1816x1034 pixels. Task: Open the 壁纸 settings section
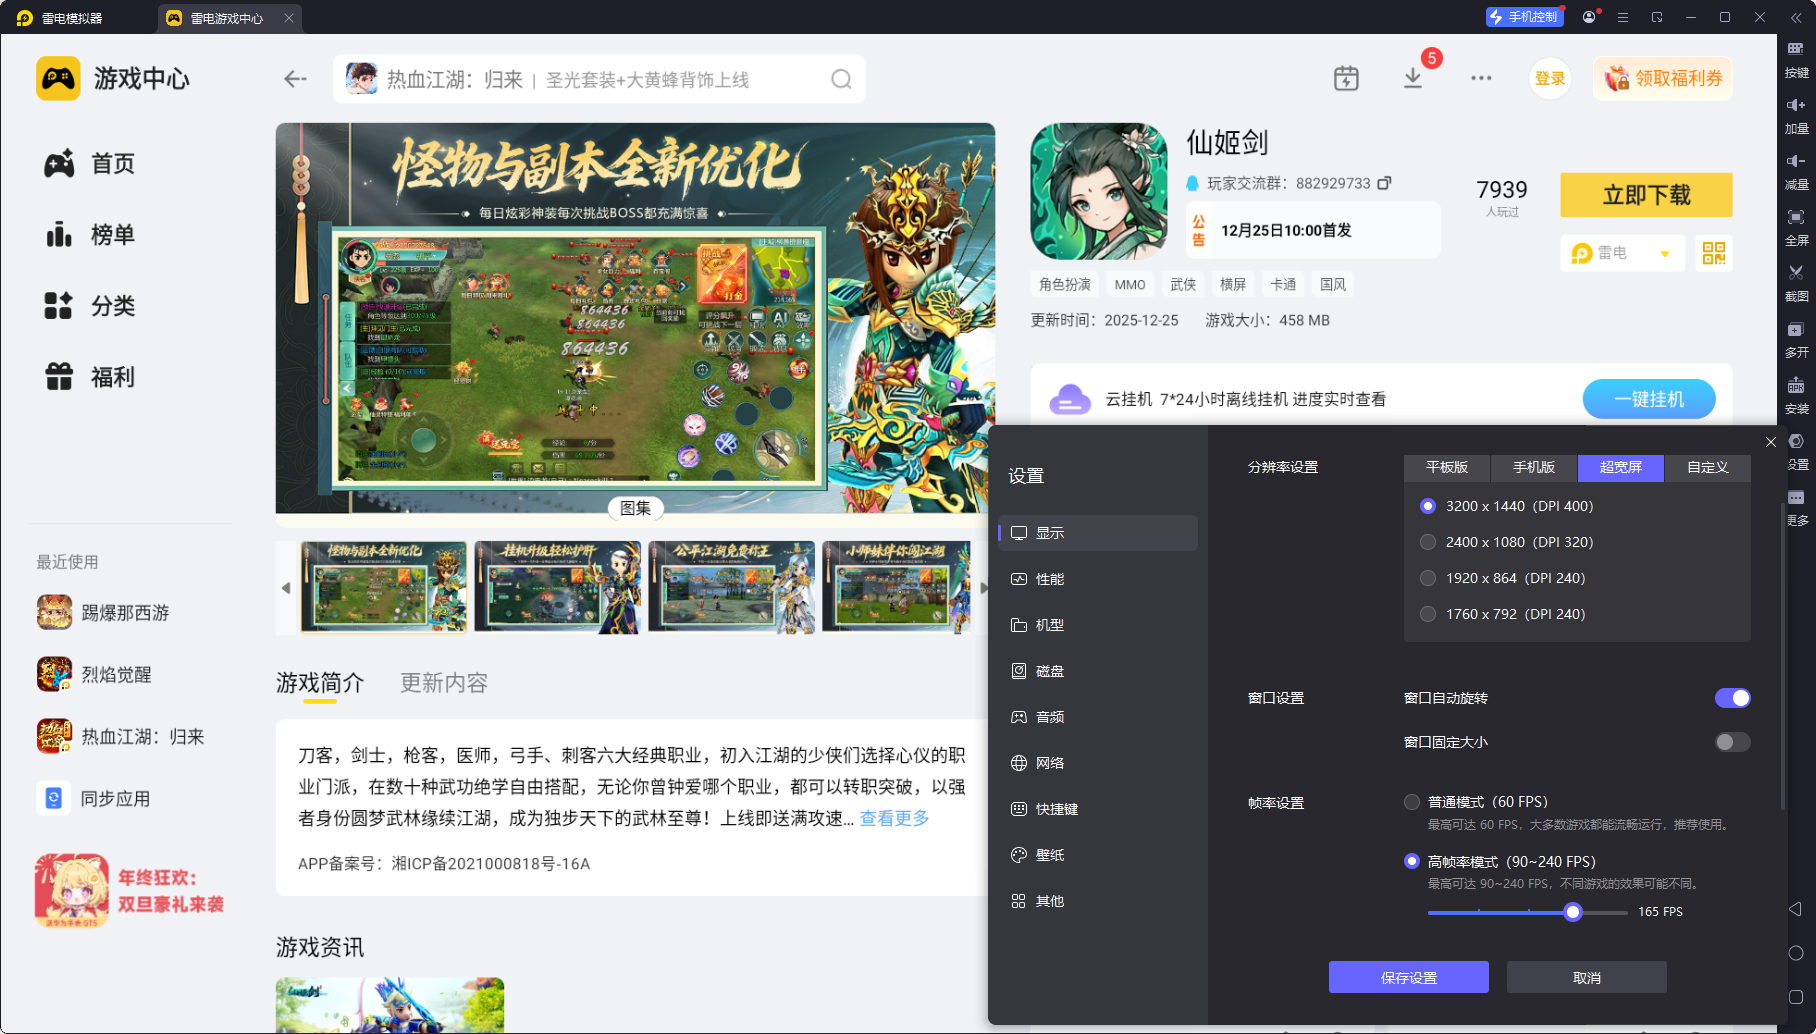1098,855
